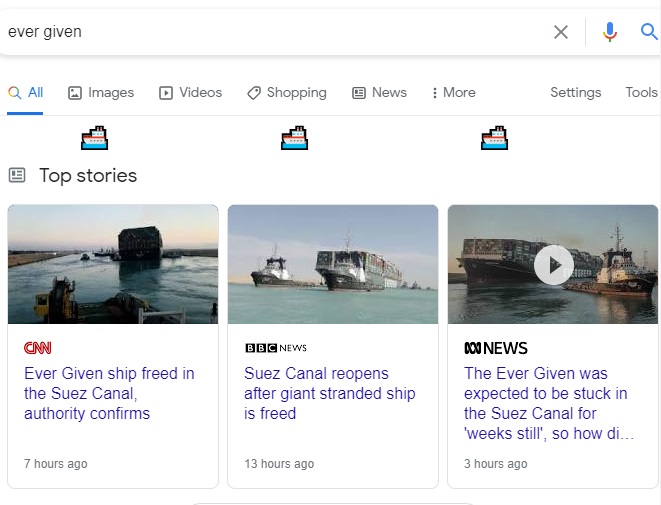The image size is (661, 505).
Task: Go to the News tab
Action: pyautogui.click(x=380, y=93)
